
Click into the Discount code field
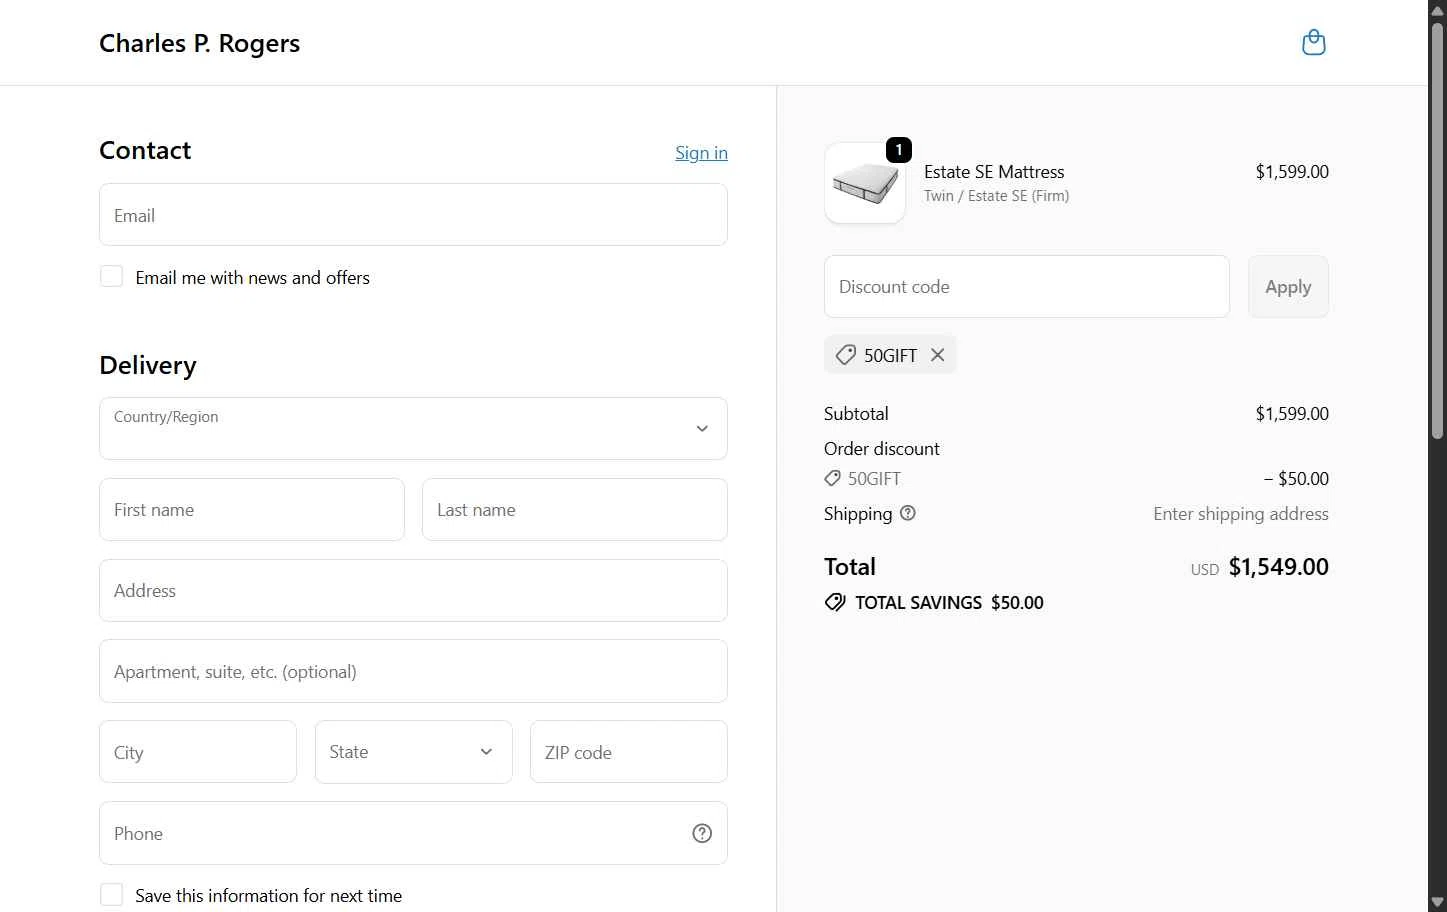click(x=1026, y=287)
